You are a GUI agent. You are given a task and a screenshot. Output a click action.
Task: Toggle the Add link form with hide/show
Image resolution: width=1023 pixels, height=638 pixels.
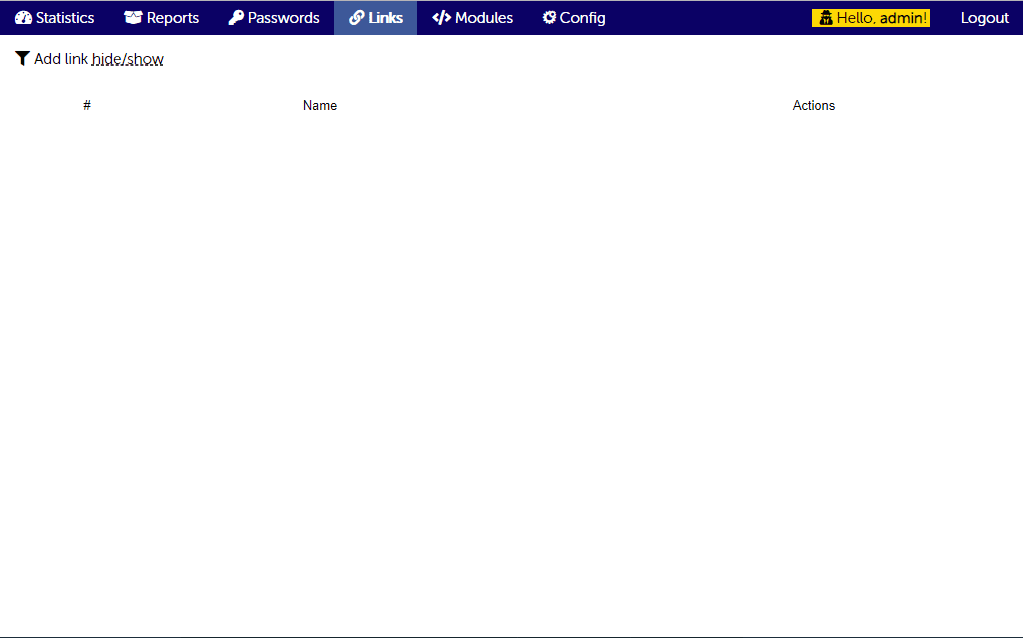tap(128, 59)
